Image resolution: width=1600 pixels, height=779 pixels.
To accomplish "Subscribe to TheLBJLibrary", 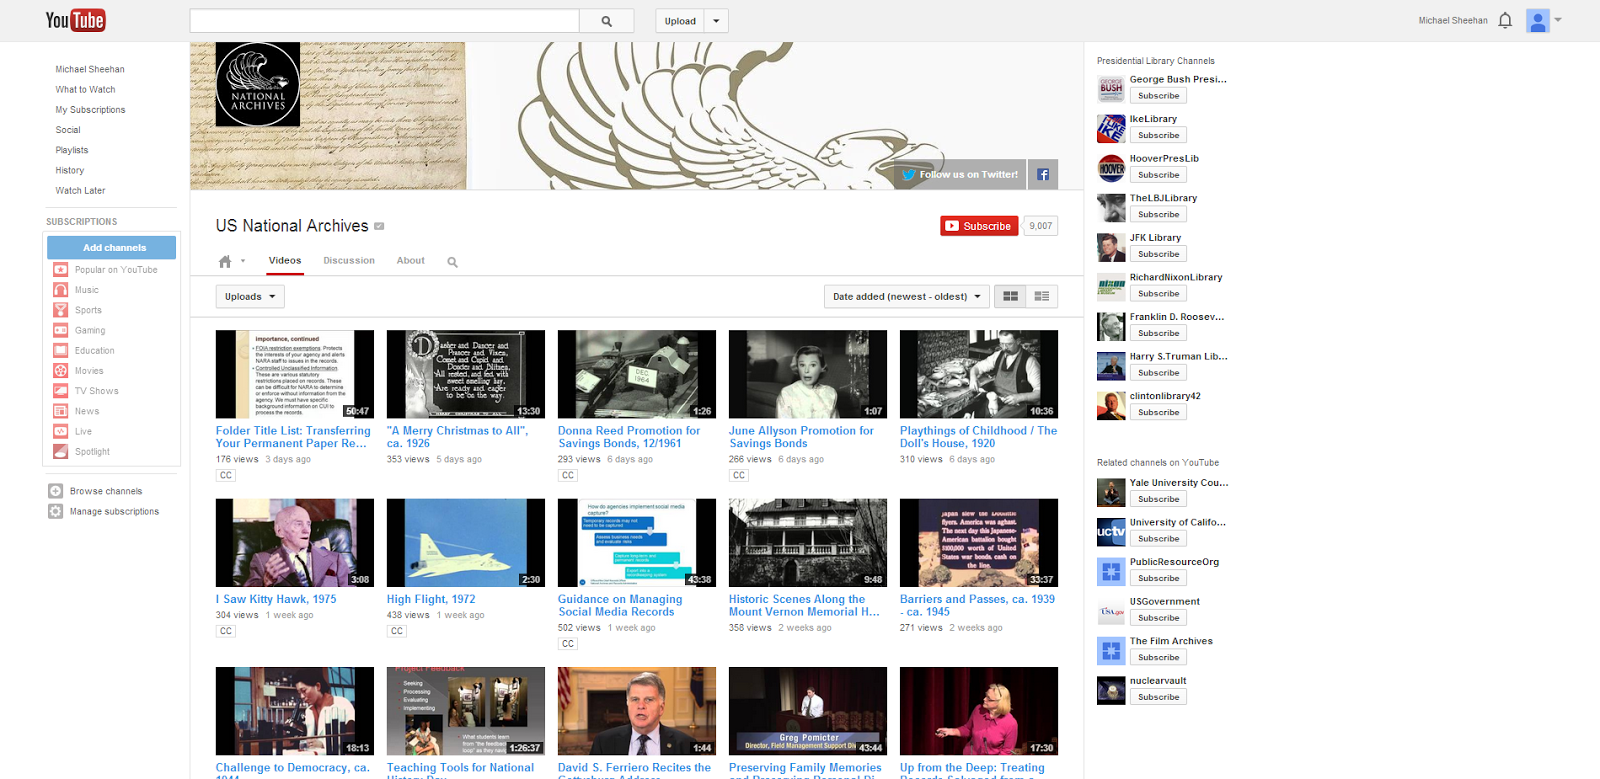I will click(x=1158, y=214).
